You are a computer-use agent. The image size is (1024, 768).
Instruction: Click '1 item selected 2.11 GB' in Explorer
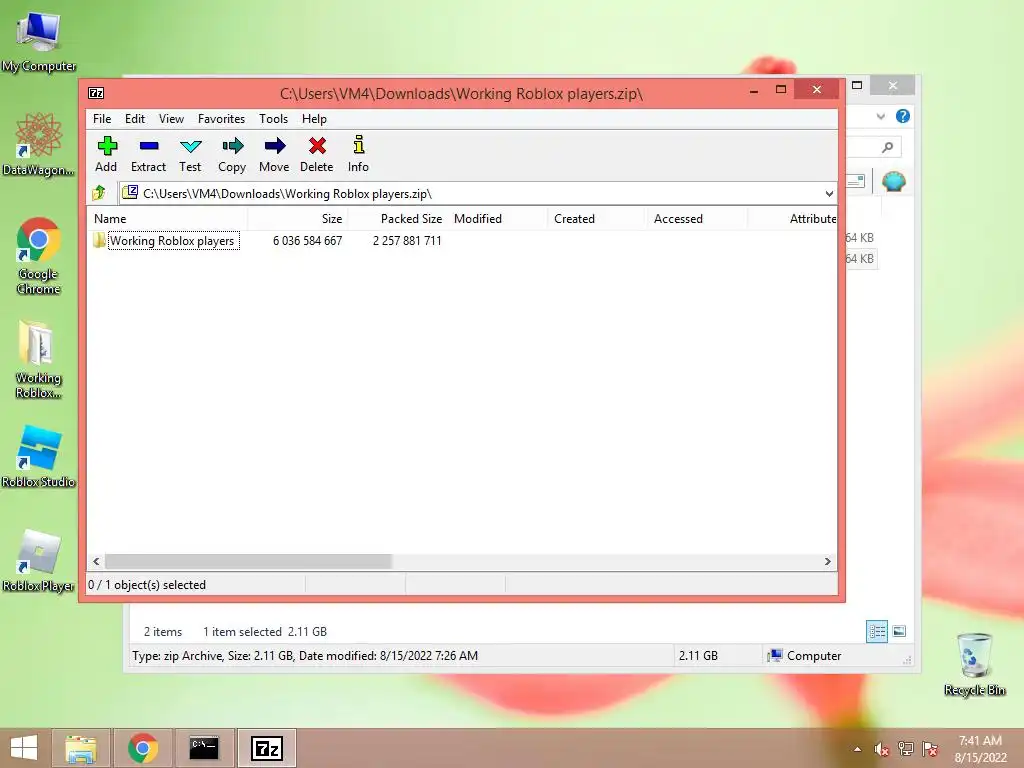pos(264,632)
